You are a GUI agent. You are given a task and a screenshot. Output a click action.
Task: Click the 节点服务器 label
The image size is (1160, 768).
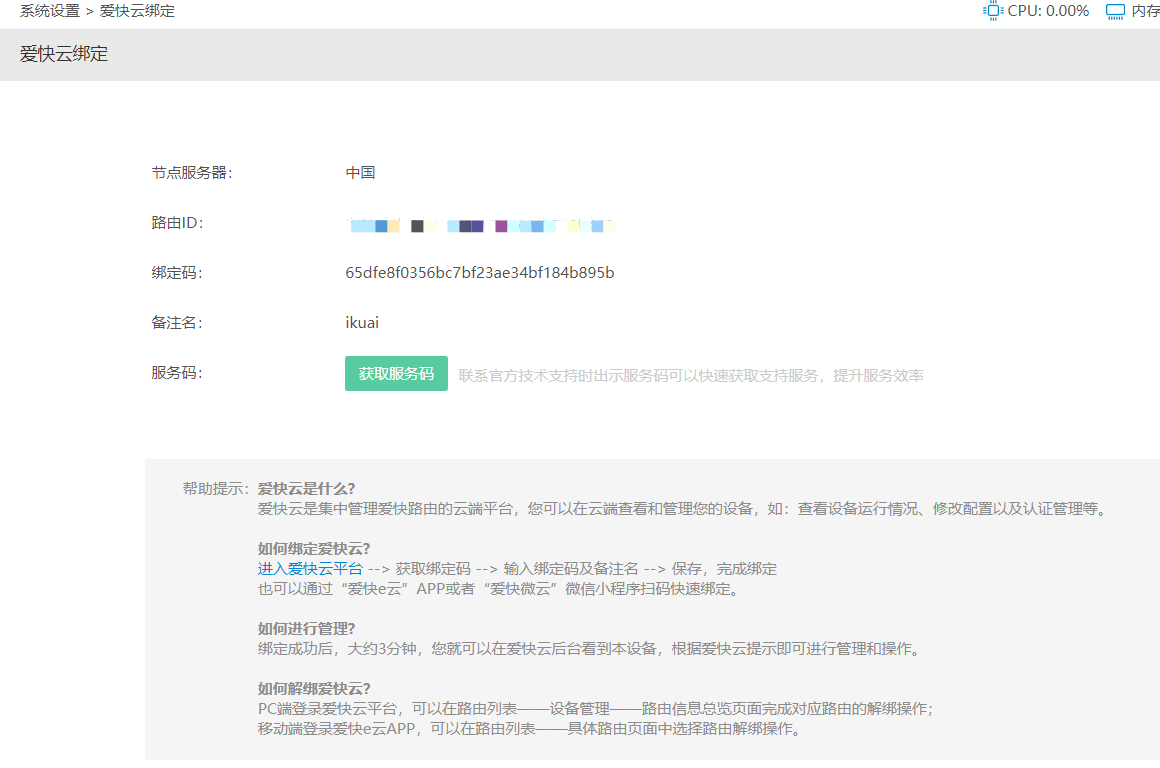pos(192,172)
